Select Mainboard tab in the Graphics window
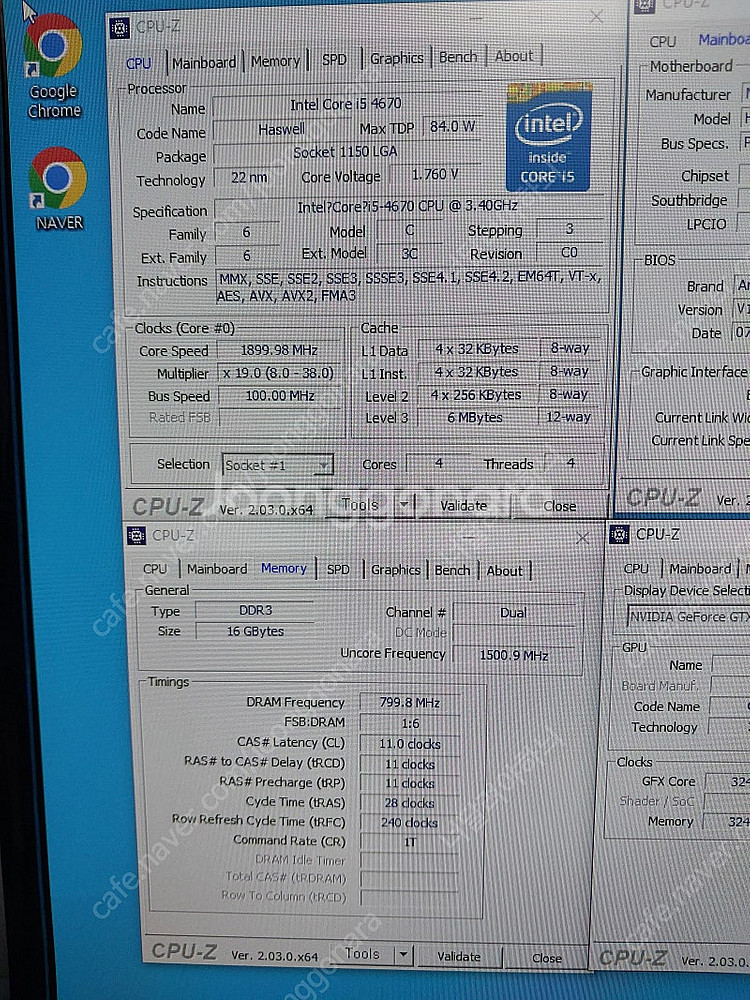Image resolution: width=750 pixels, height=1000 pixels. coord(700,568)
